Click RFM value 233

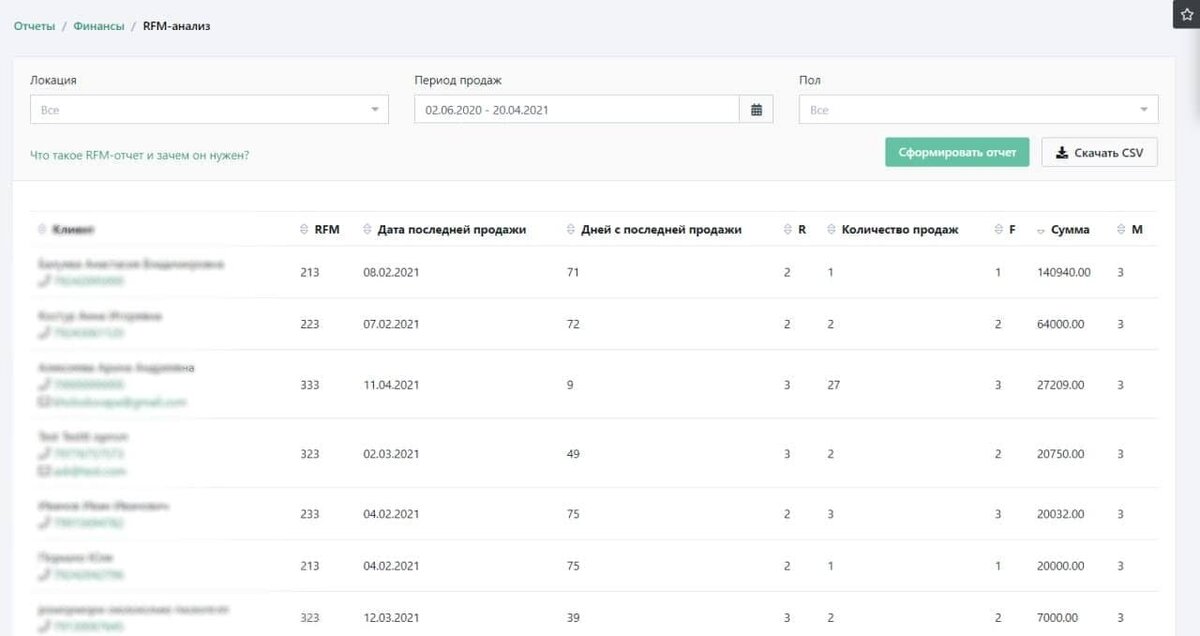309,514
